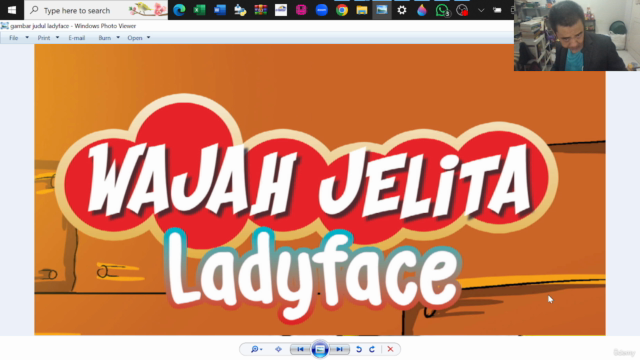Click the actual size fit button

tap(278, 349)
